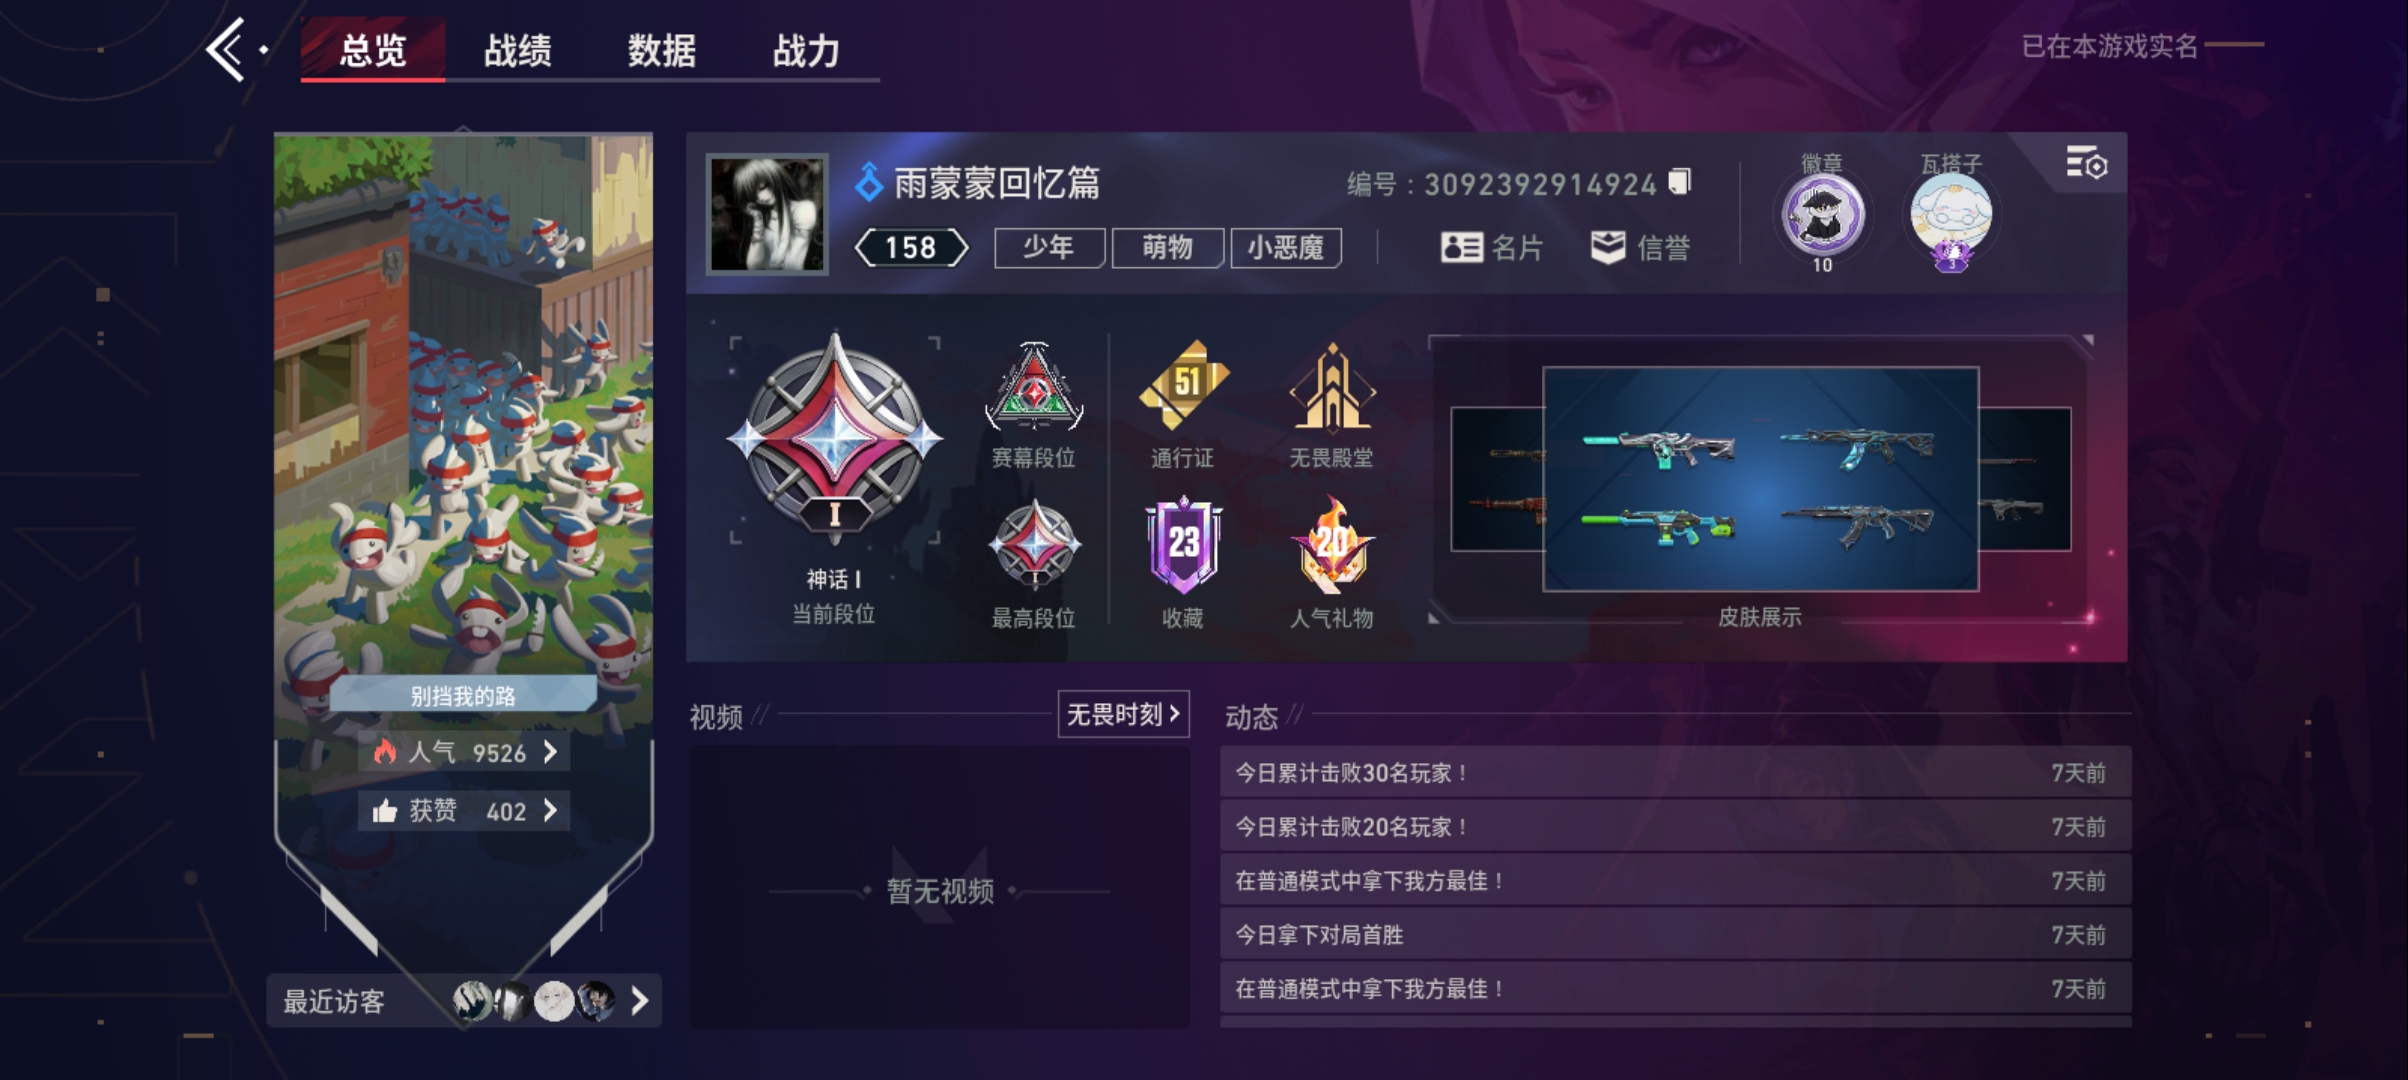Expand the 人气 9526 popularity row
2408x1080 pixels.
464,752
